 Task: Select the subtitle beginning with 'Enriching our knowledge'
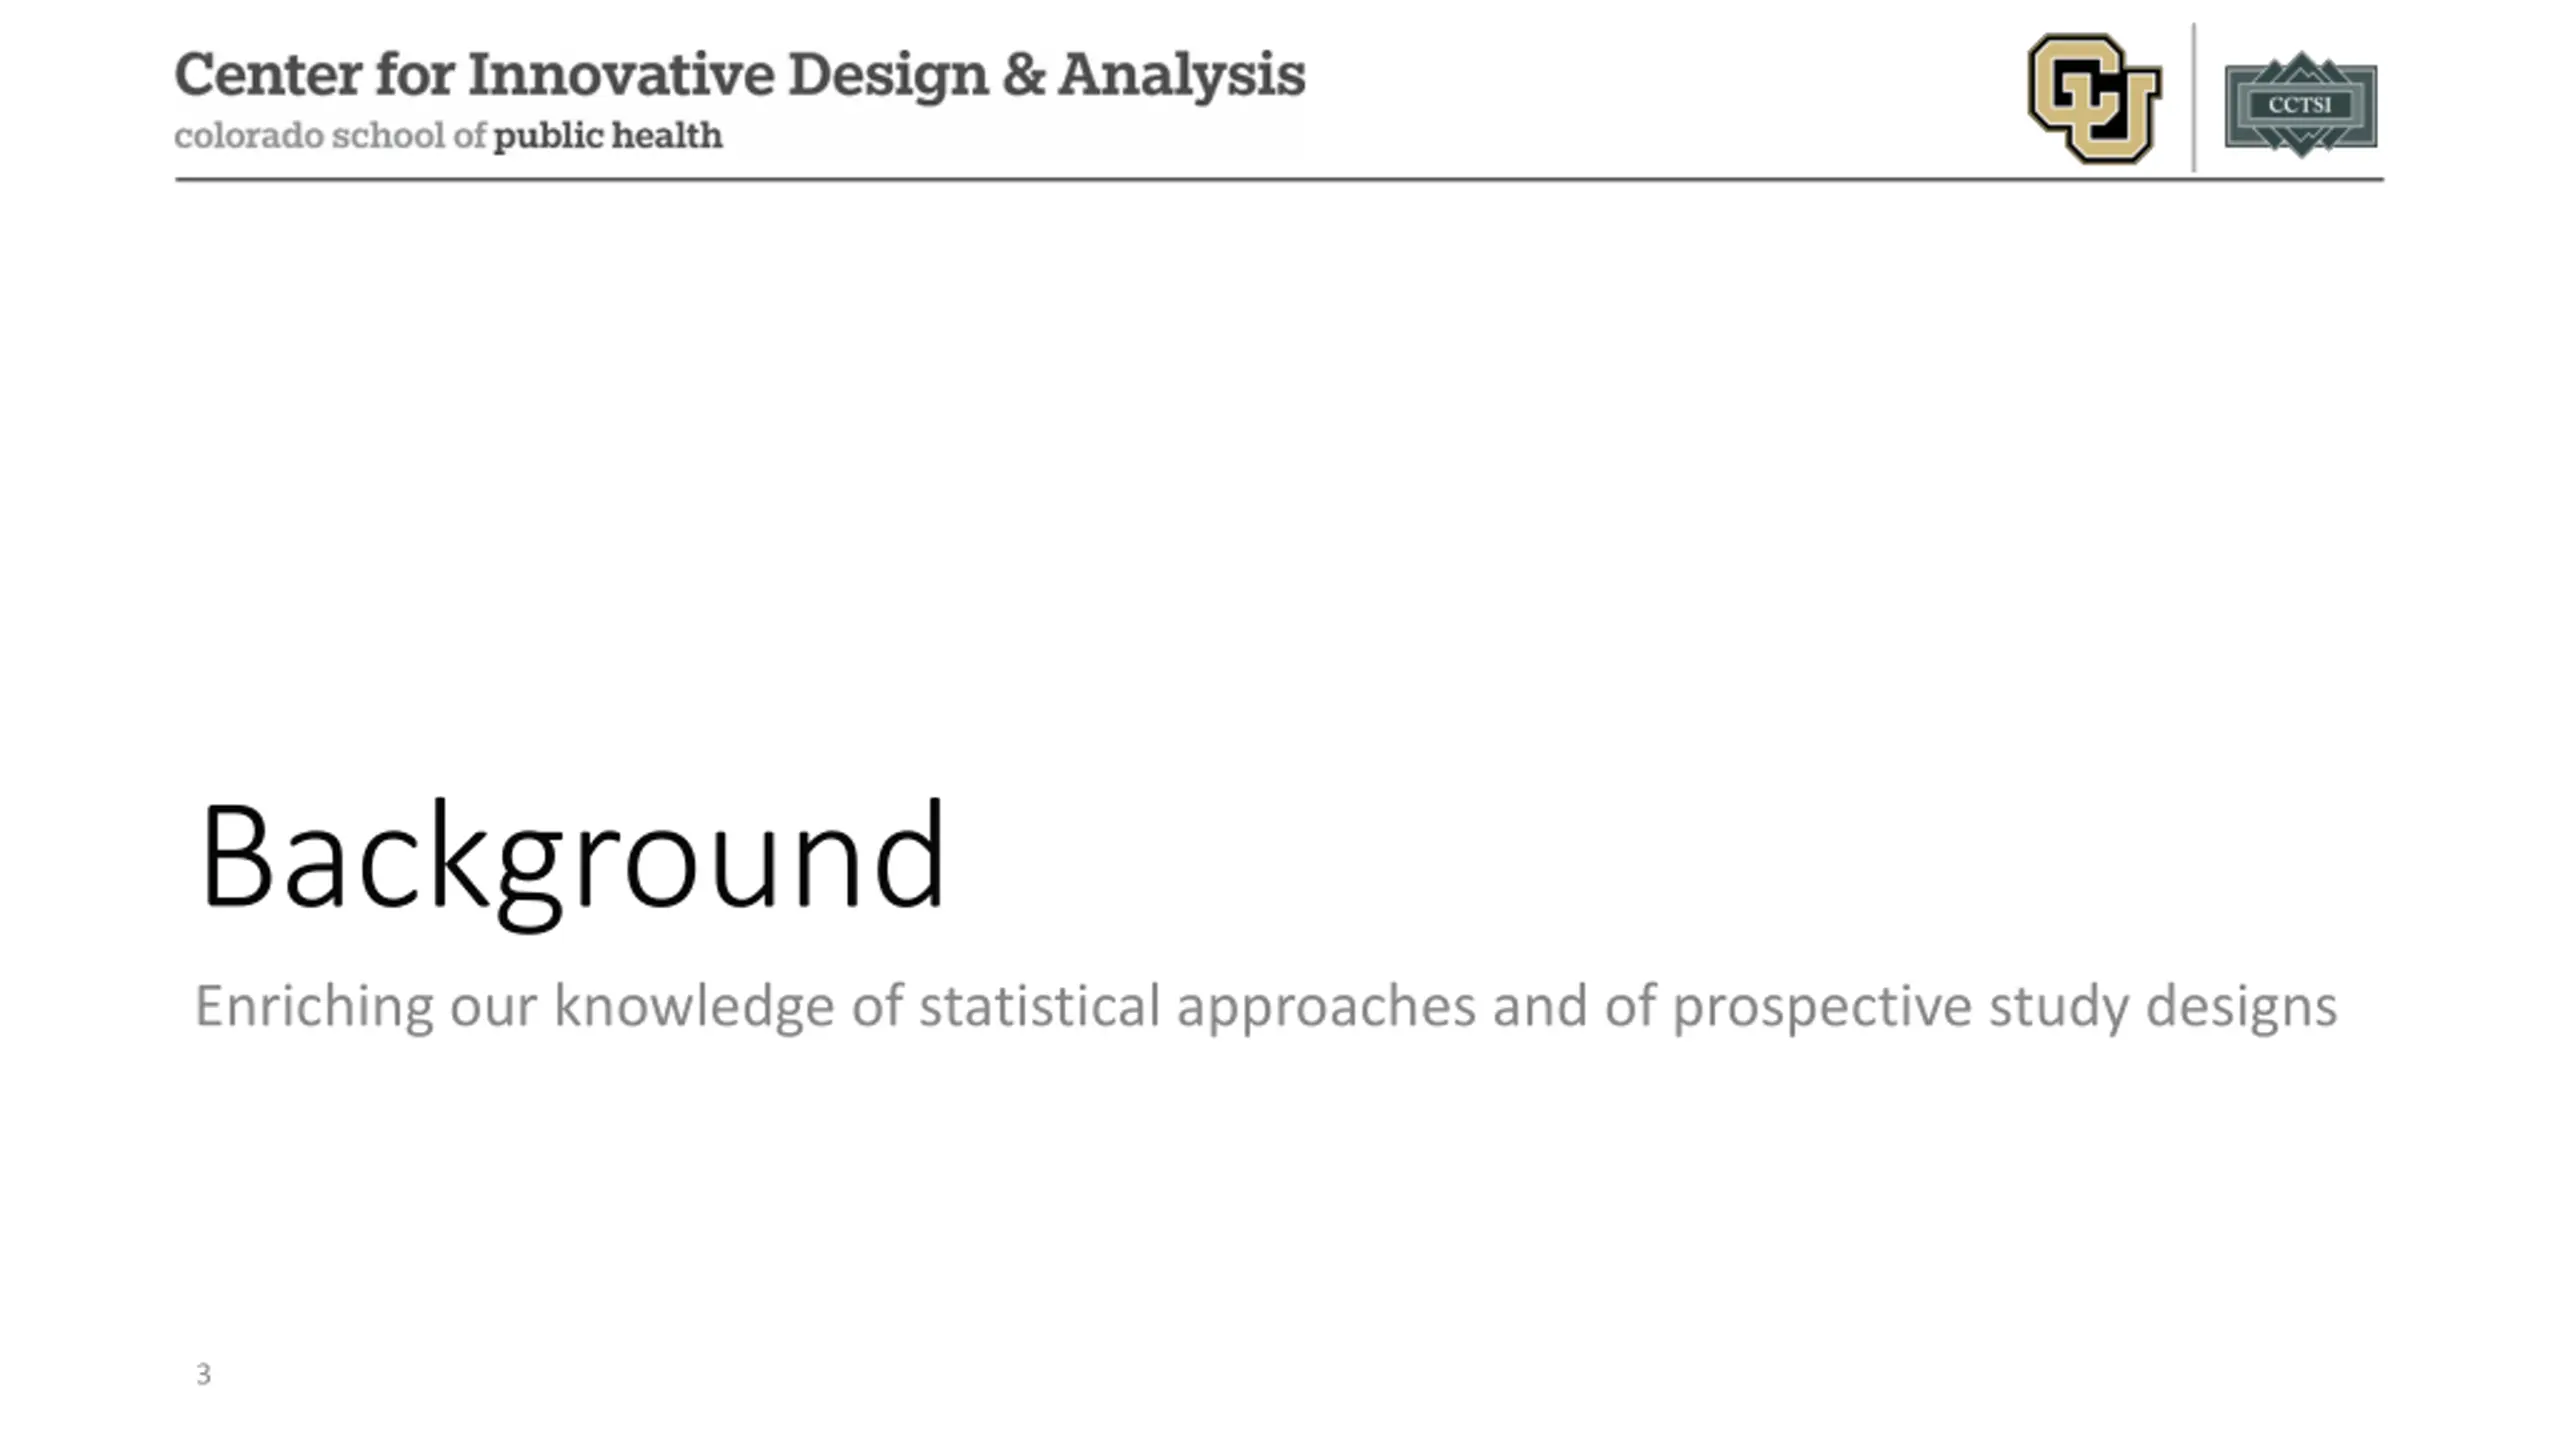(x=1266, y=1008)
